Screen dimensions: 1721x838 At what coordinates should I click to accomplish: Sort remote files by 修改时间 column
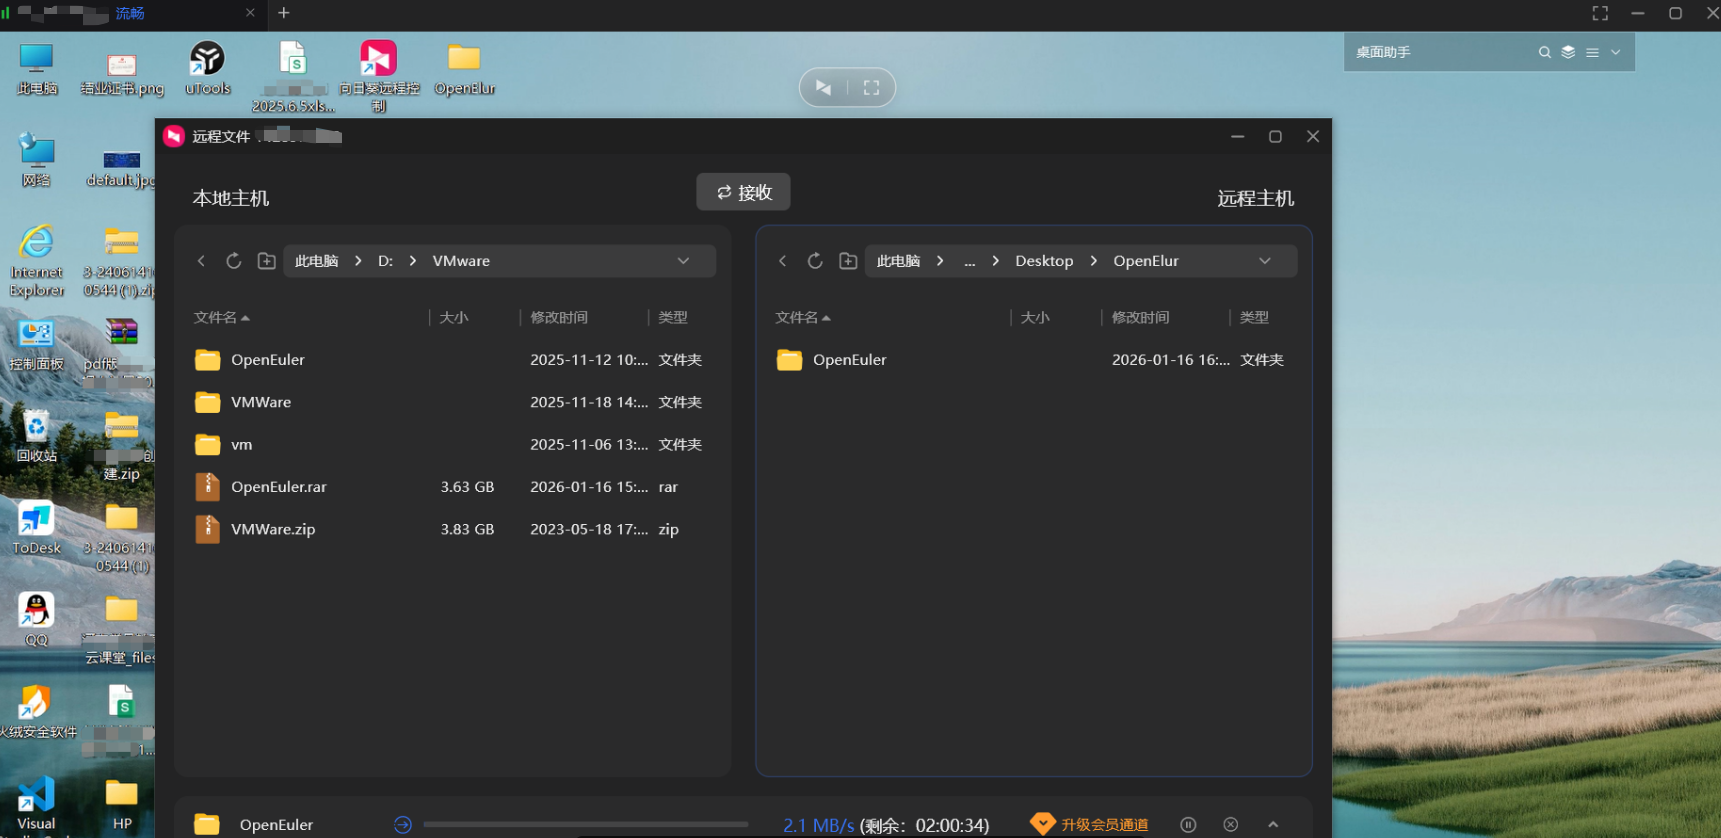[x=1140, y=318]
